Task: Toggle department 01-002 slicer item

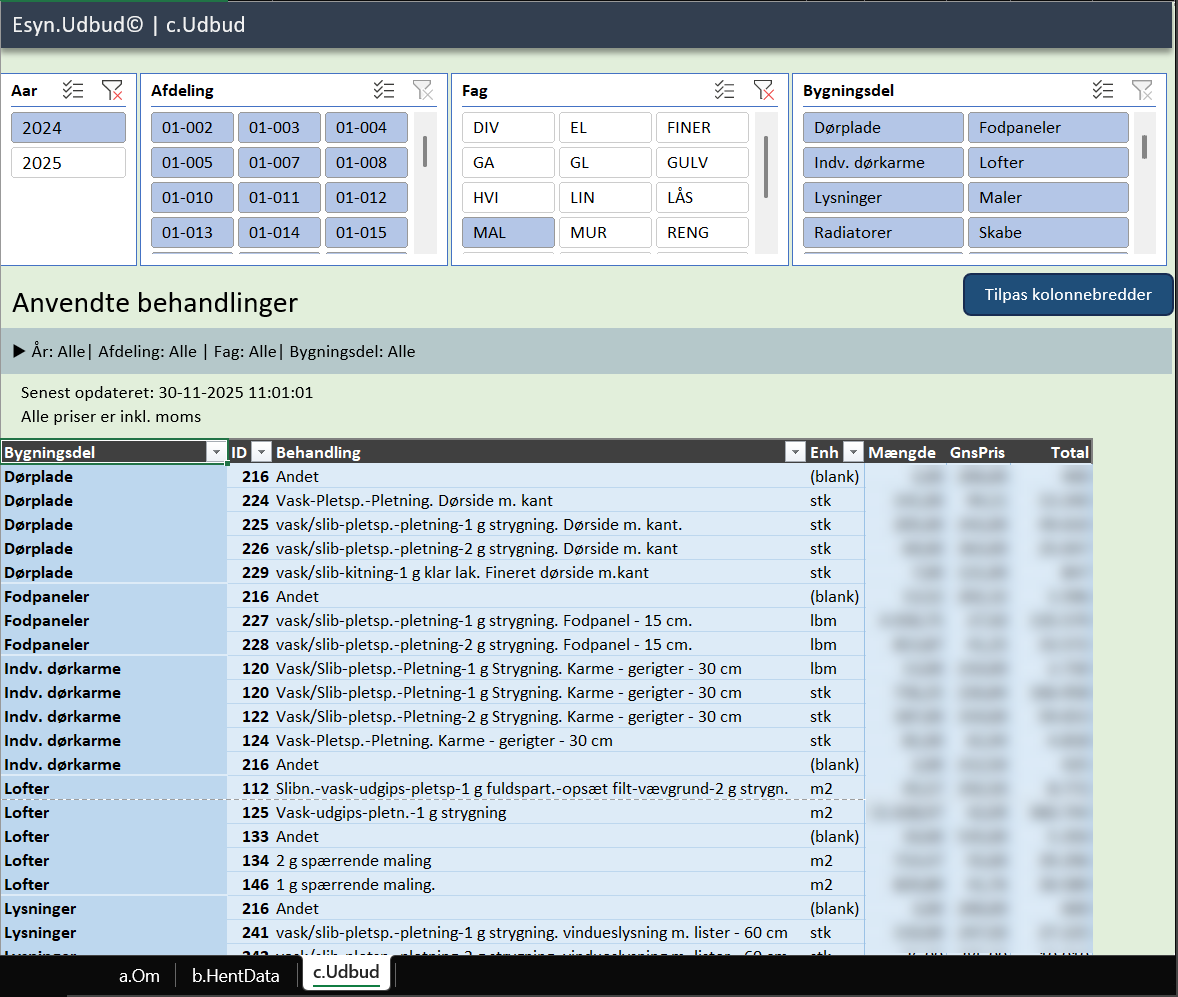Action: point(192,128)
